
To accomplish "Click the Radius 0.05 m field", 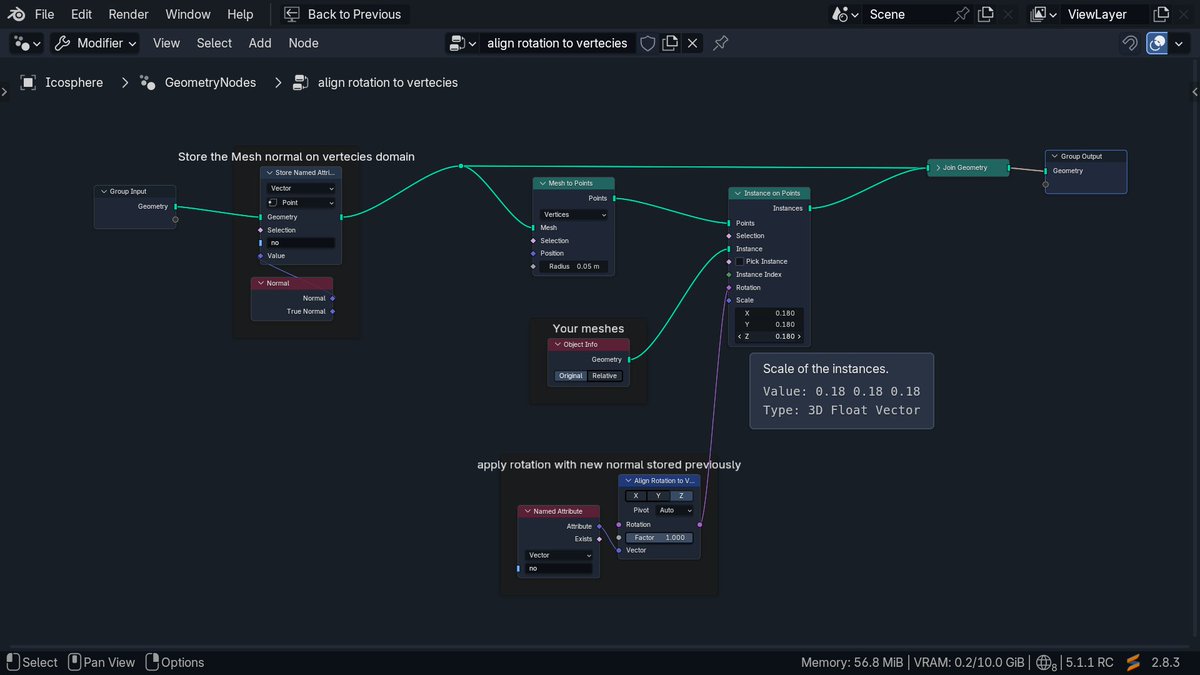I will point(573,266).
